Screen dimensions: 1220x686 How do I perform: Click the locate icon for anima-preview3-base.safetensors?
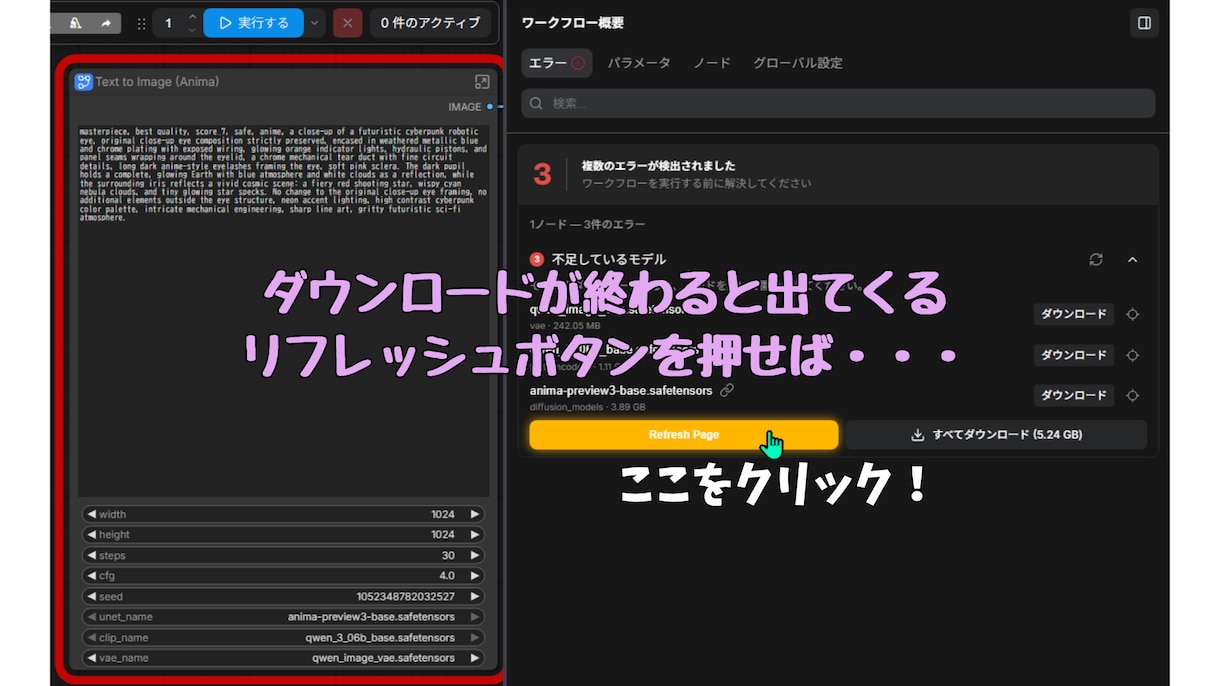[x=1132, y=395]
